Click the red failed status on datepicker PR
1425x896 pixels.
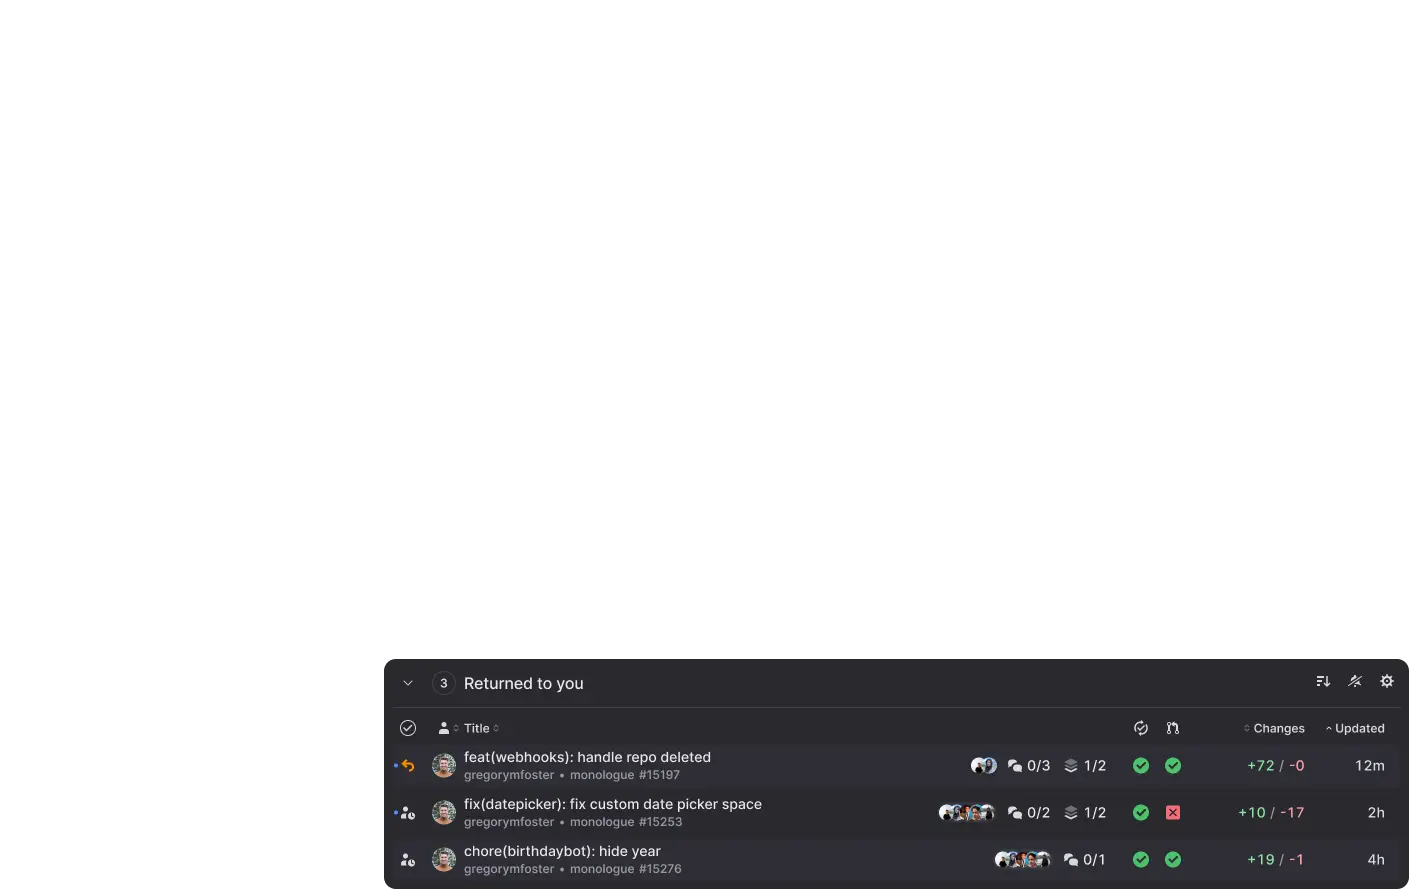pos(1173,813)
